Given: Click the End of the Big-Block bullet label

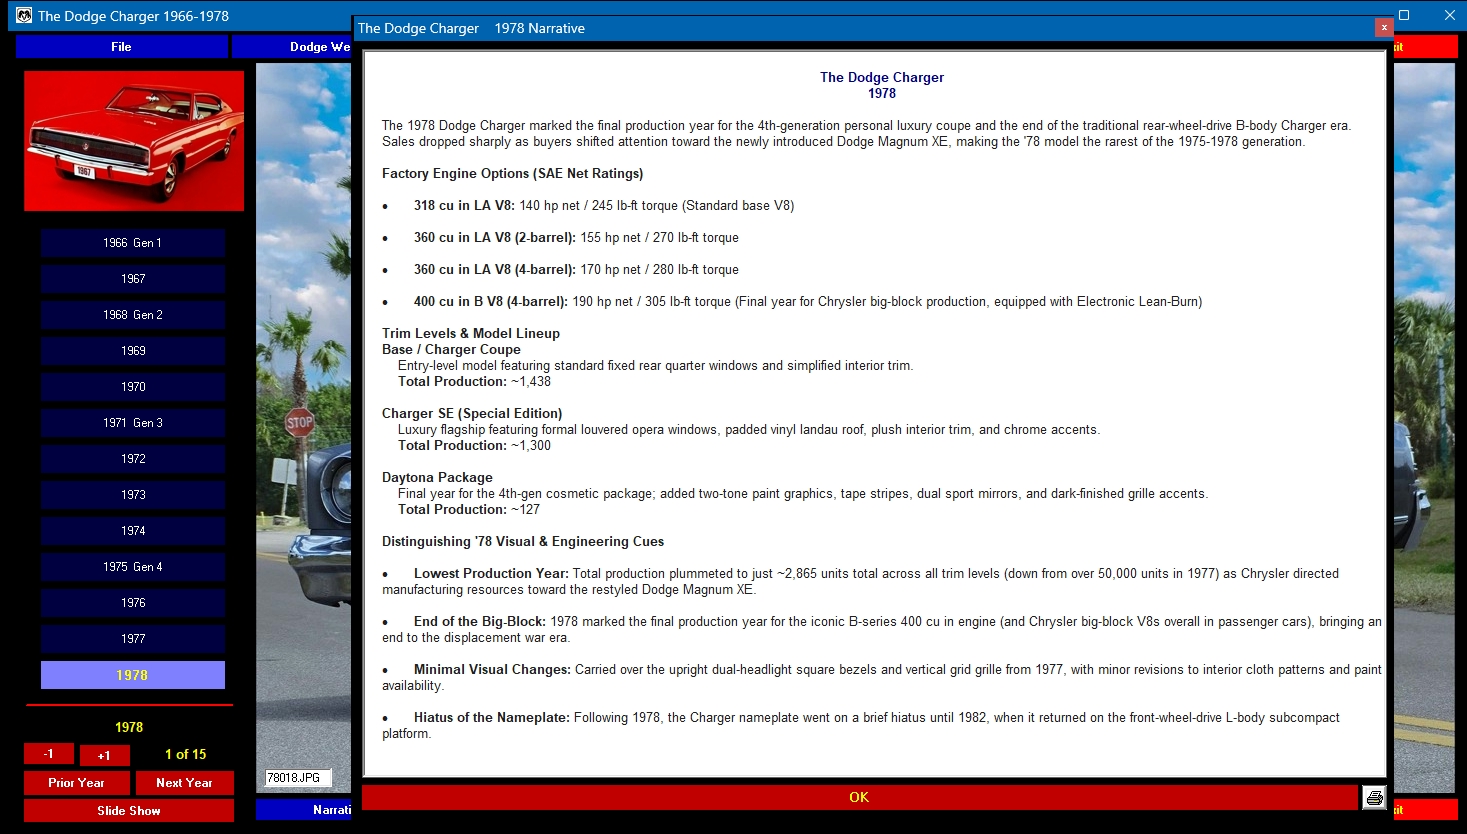Looking at the screenshot, I should [480, 621].
